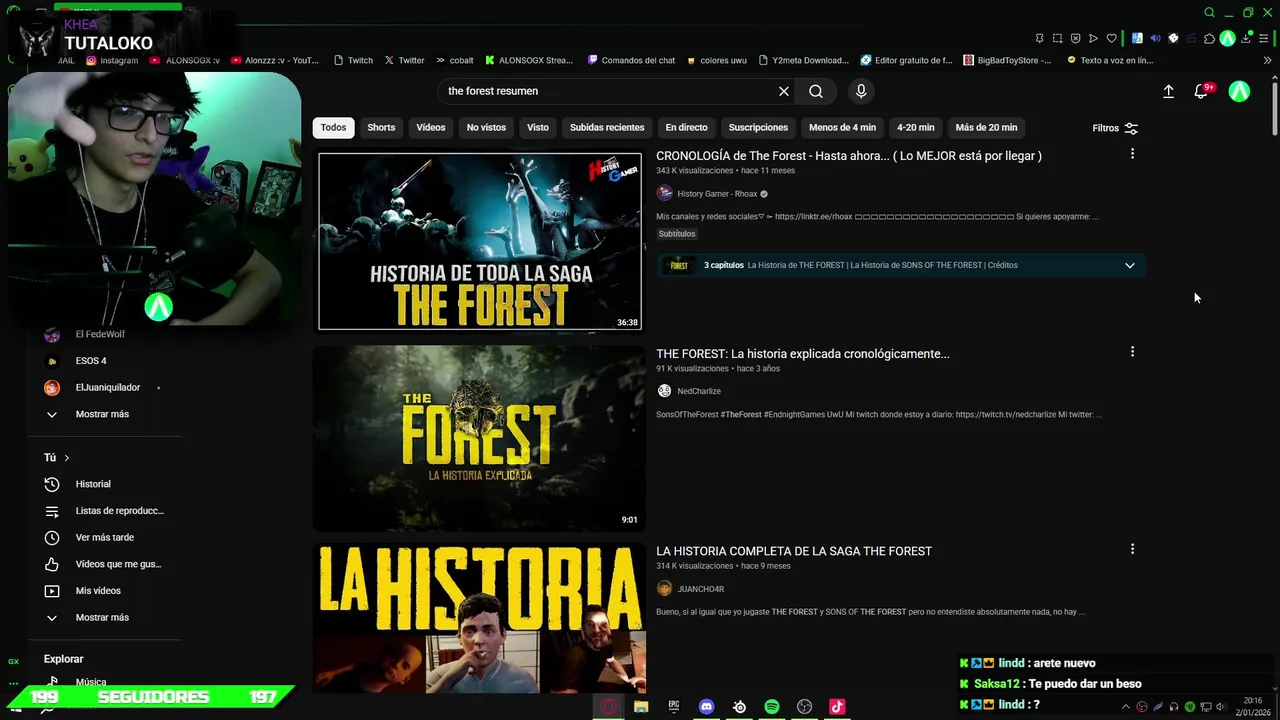This screenshot has height=720, width=1280.
Task: Select the Todos filter chip
Action: pos(333,128)
